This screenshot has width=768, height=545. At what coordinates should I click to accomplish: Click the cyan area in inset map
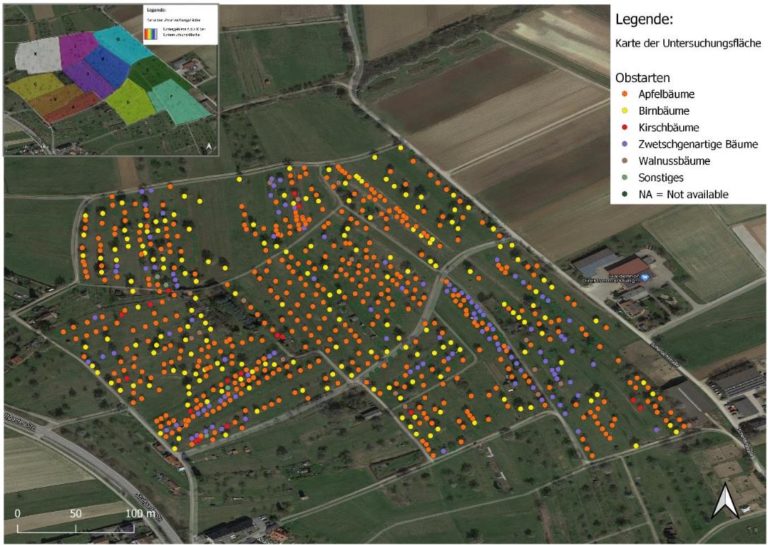click(x=121, y=42)
